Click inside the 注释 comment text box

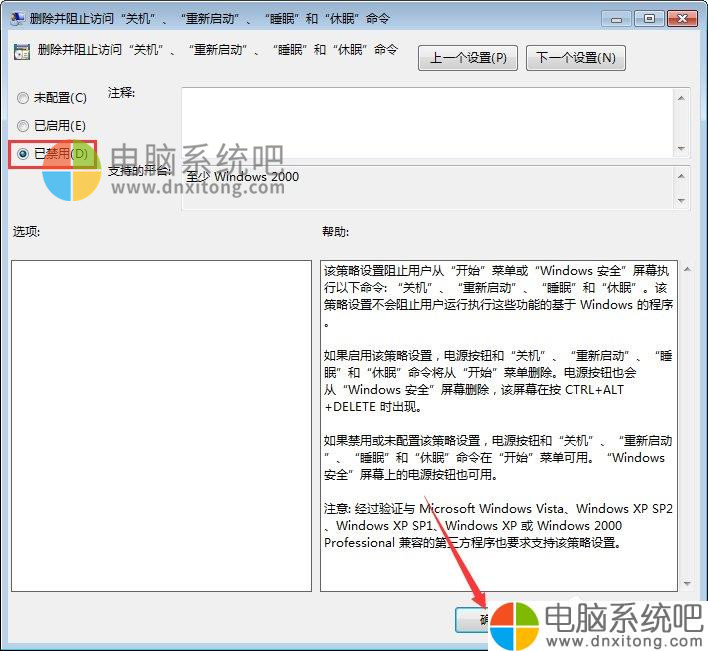(x=427, y=122)
